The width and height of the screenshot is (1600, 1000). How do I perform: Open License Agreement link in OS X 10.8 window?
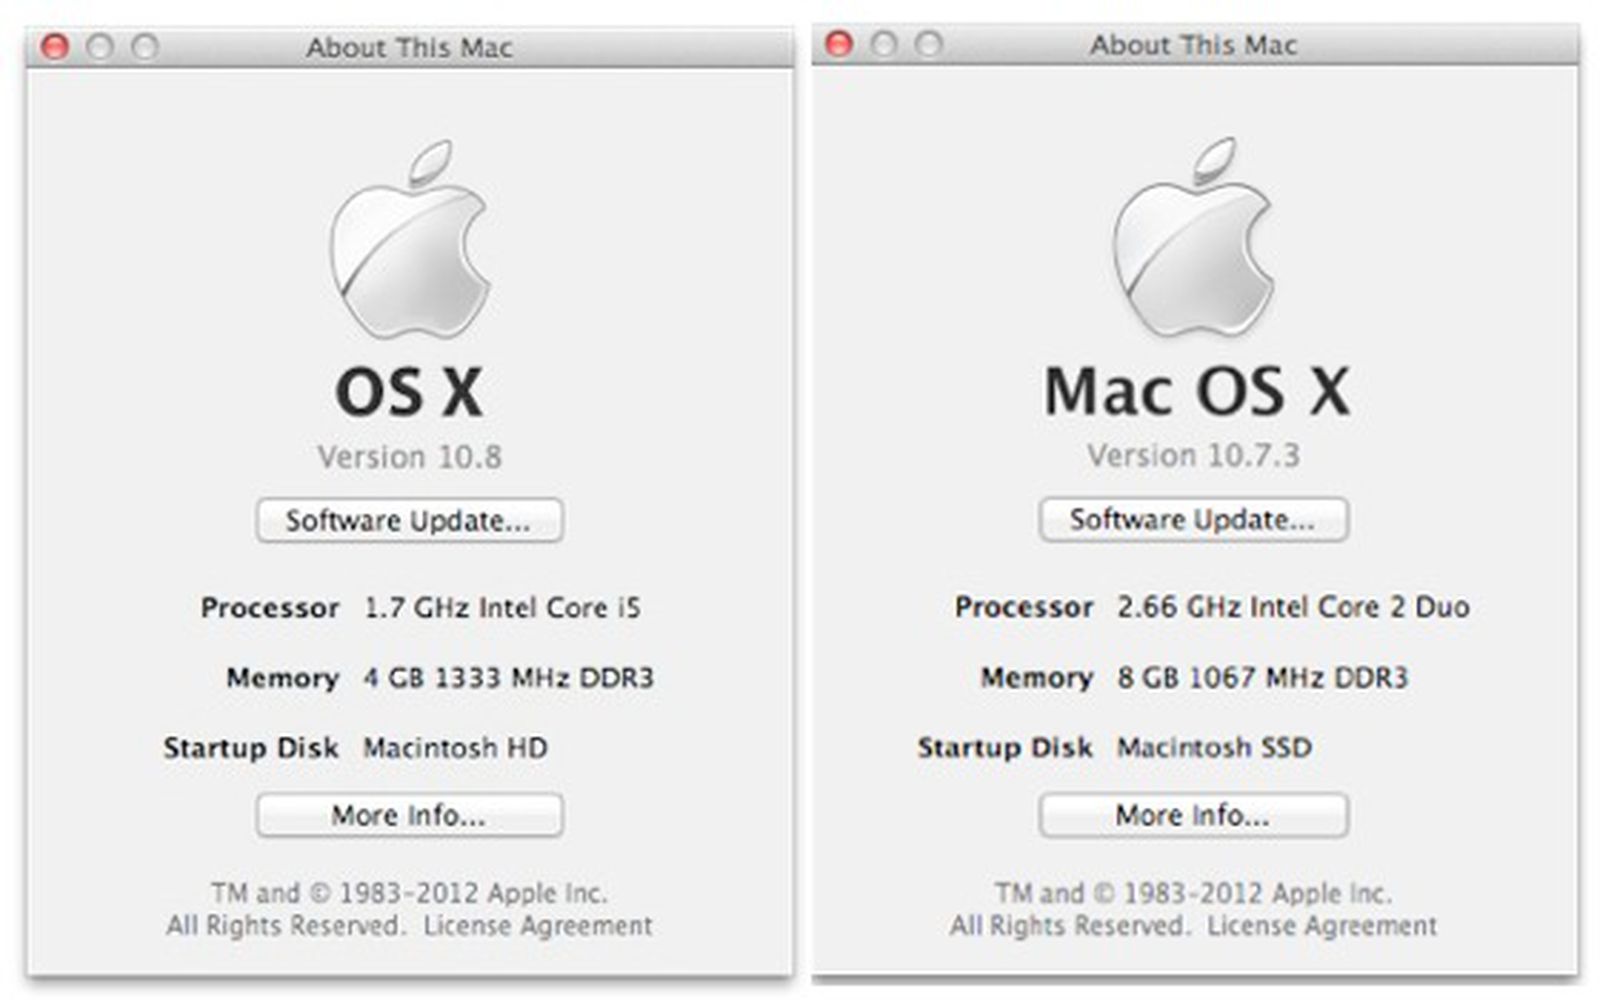pos(538,926)
